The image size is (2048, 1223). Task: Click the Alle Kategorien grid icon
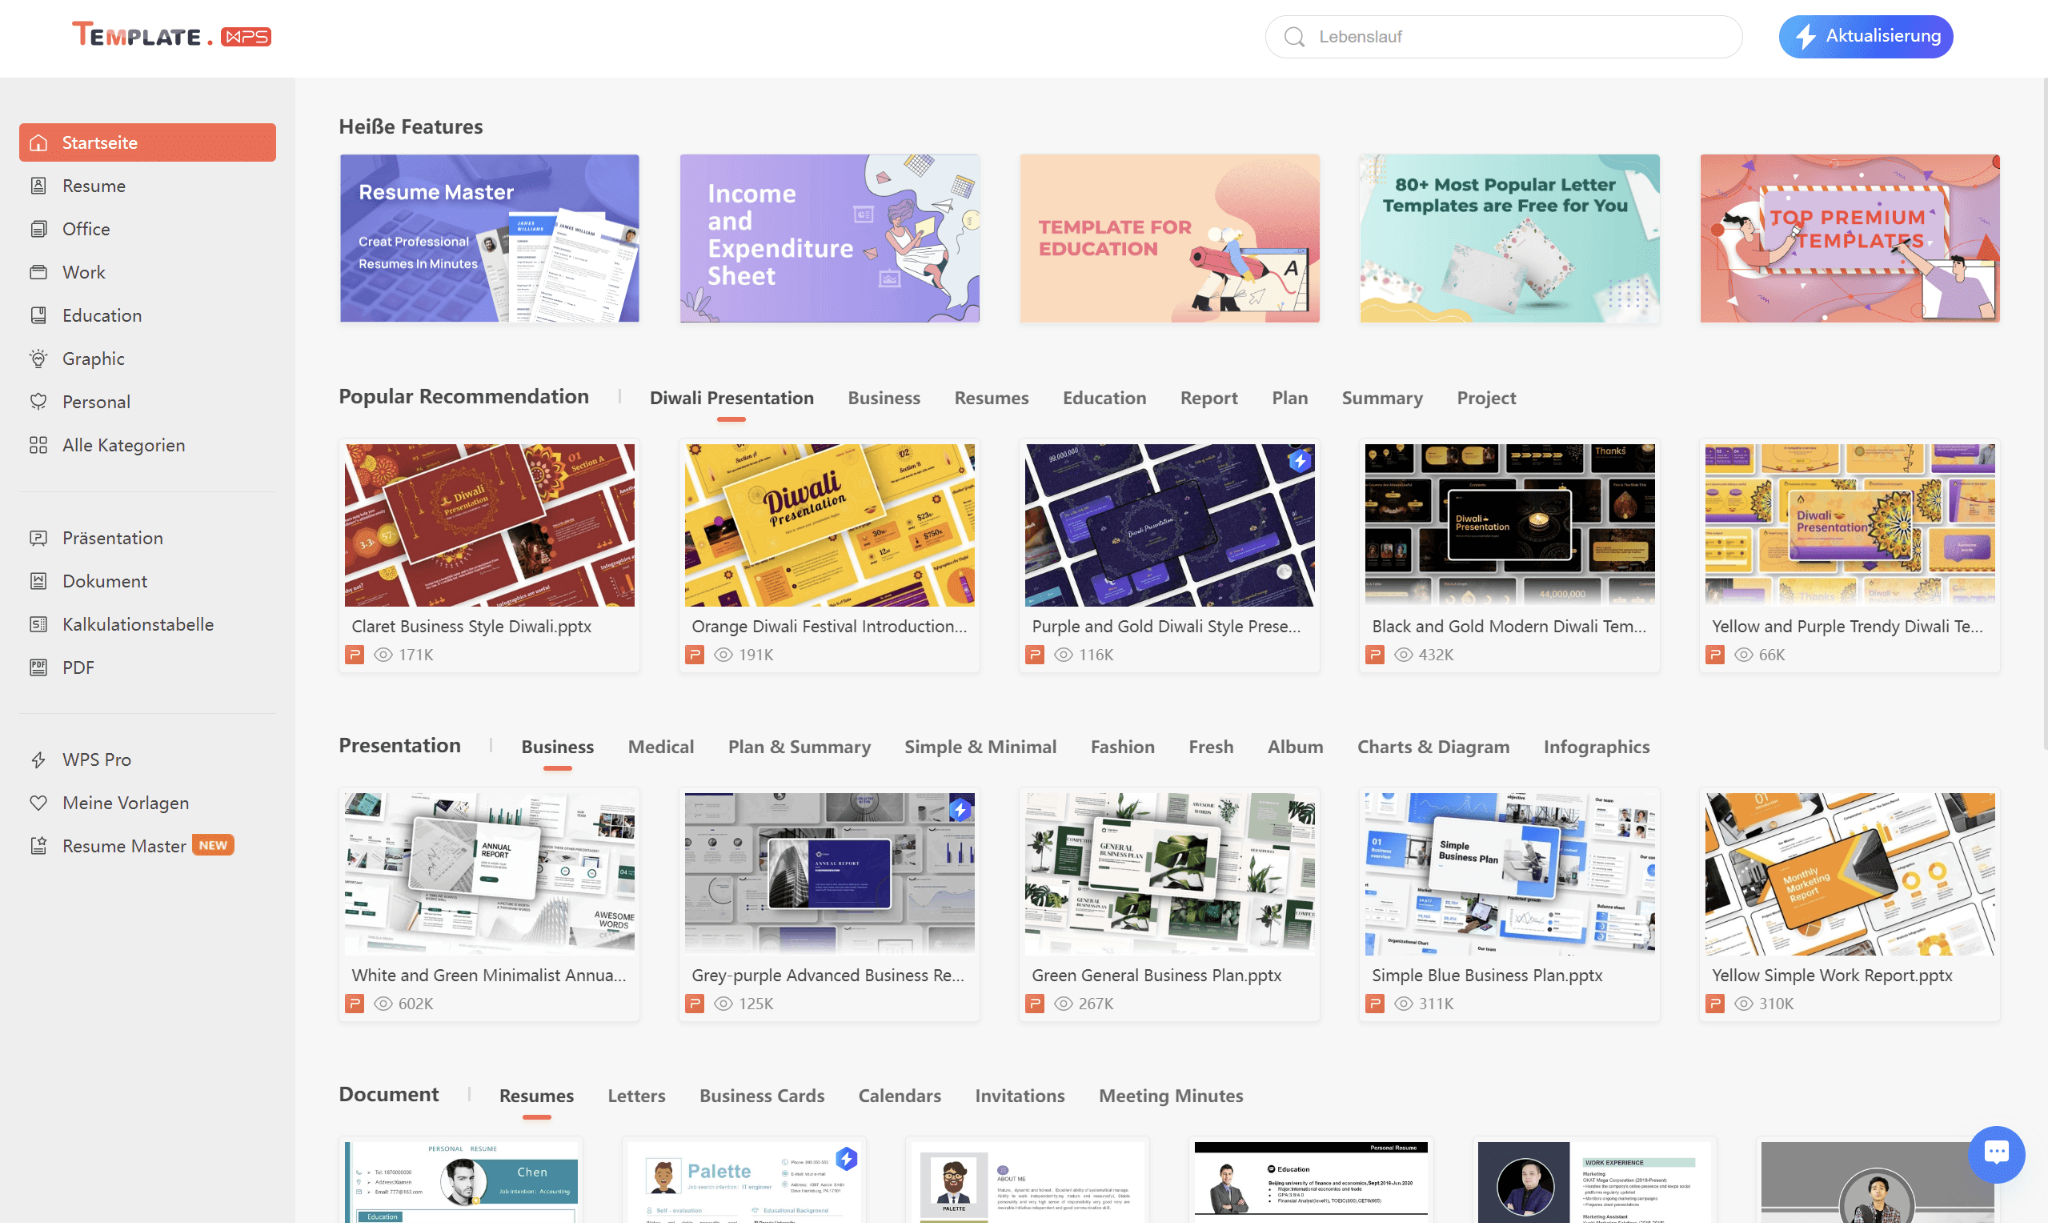click(x=38, y=445)
